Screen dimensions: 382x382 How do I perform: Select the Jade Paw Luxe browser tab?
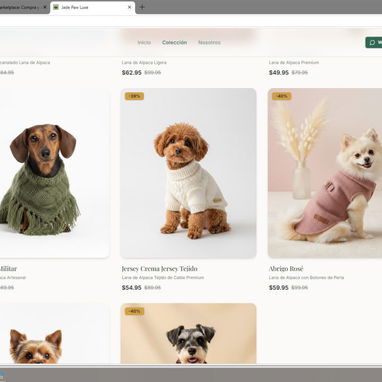point(93,7)
